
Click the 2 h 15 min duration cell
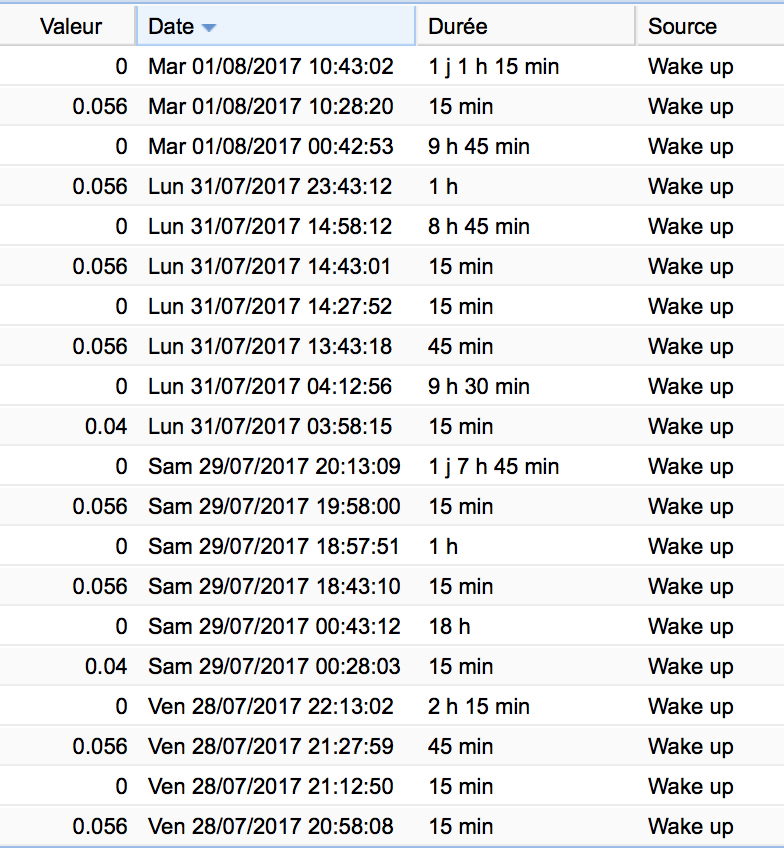click(x=479, y=707)
